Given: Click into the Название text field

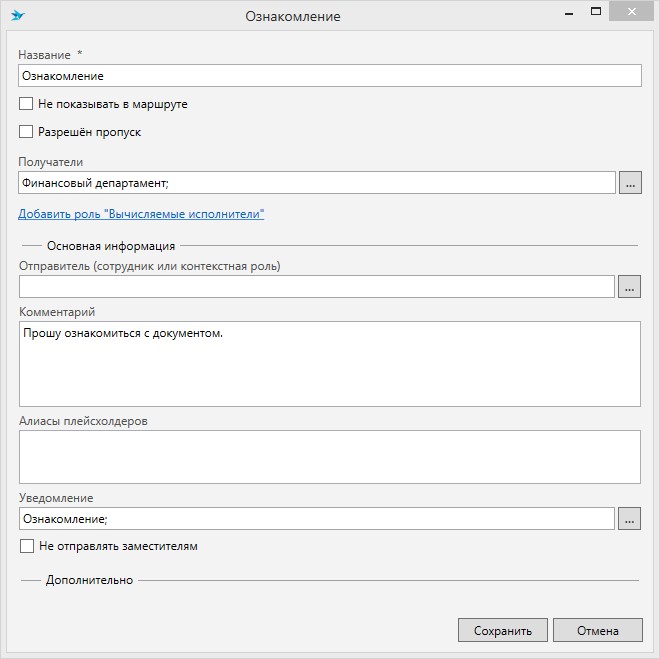Looking at the screenshot, I should [x=330, y=76].
